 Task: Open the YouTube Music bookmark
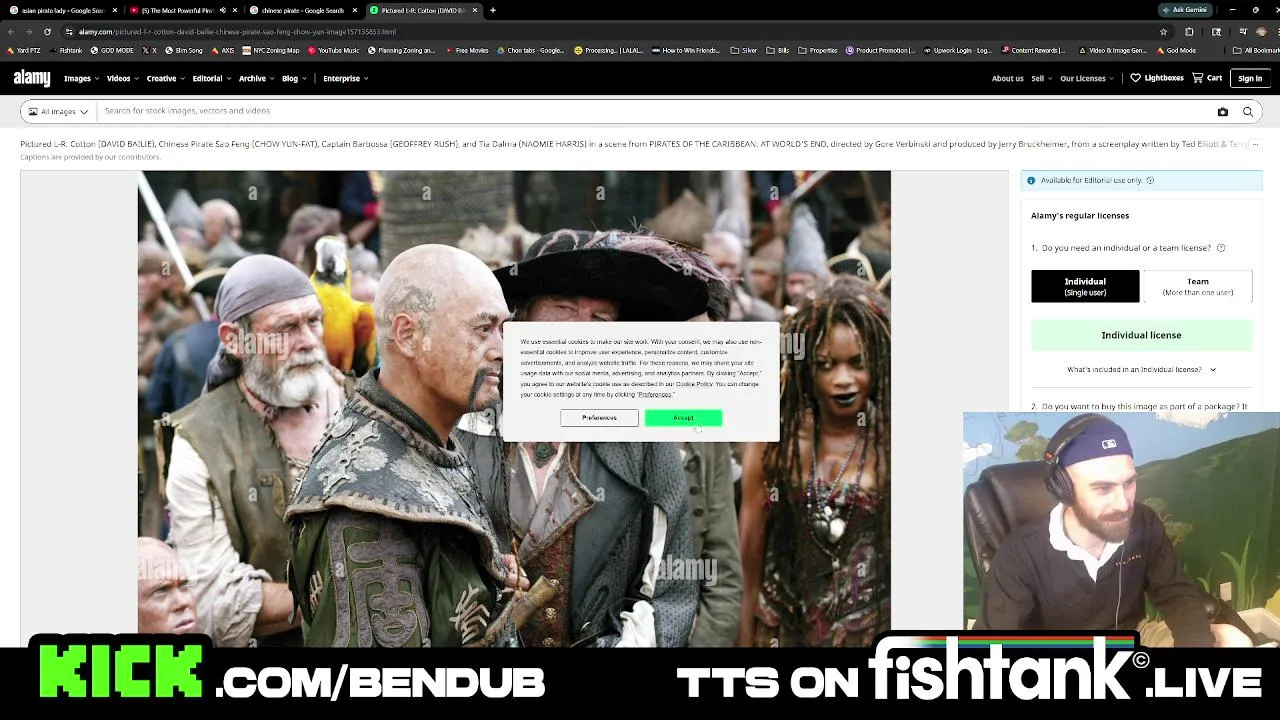point(334,50)
